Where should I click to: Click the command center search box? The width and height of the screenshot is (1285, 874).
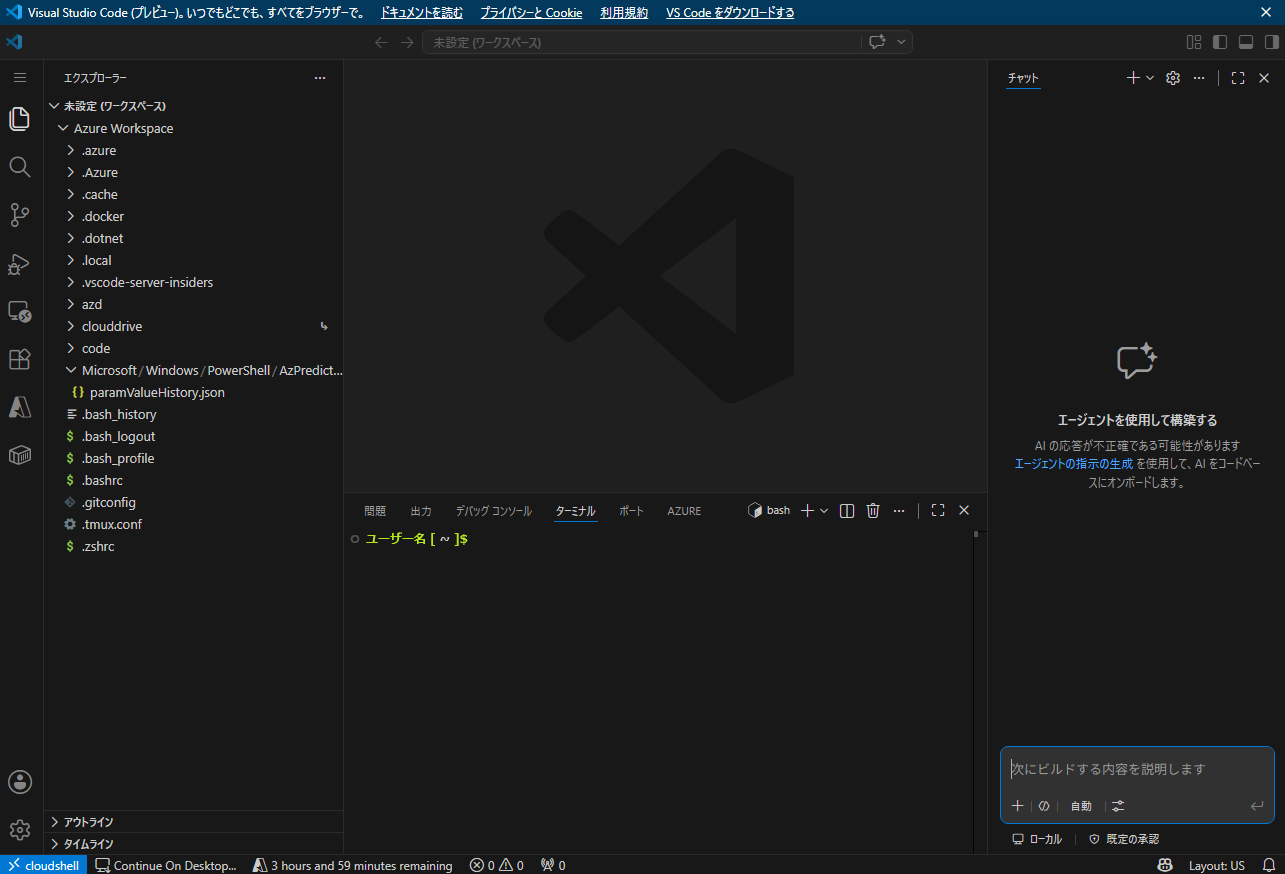pyautogui.click(x=641, y=42)
